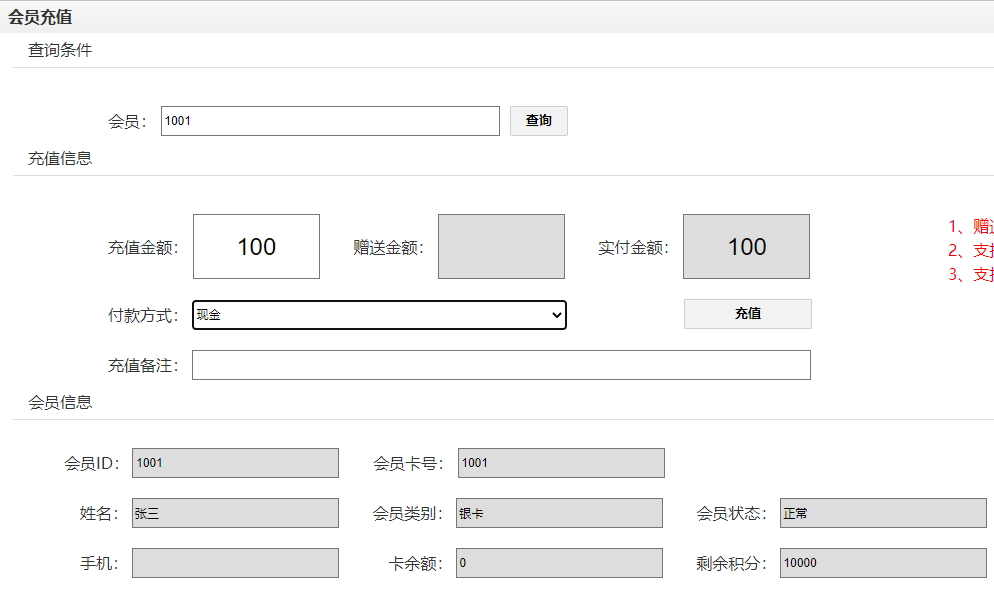Click the 赠送金额 bonus amount field
Image resolution: width=994 pixels, height=593 pixels.
(501, 246)
